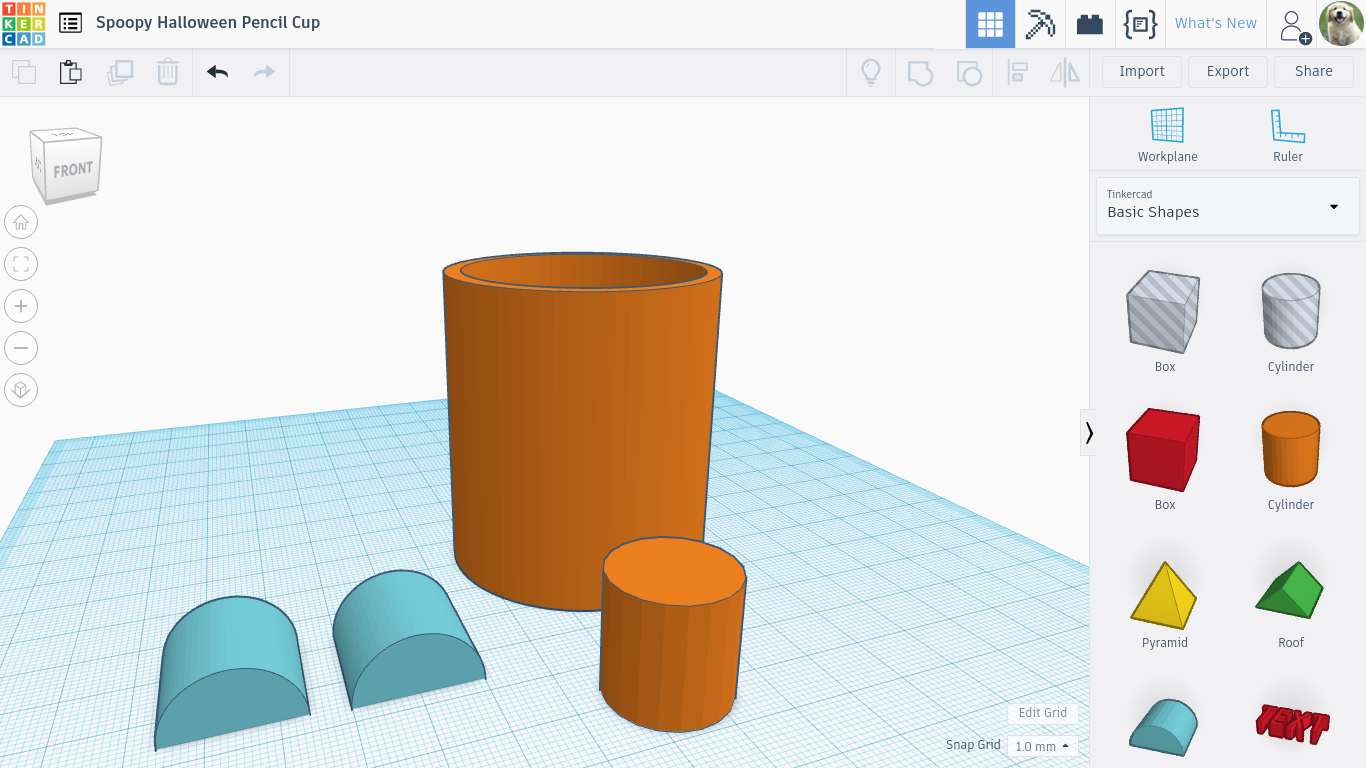Open the Basic Shapes category dropdown
This screenshot has height=768, width=1366.
click(x=1228, y=206)
